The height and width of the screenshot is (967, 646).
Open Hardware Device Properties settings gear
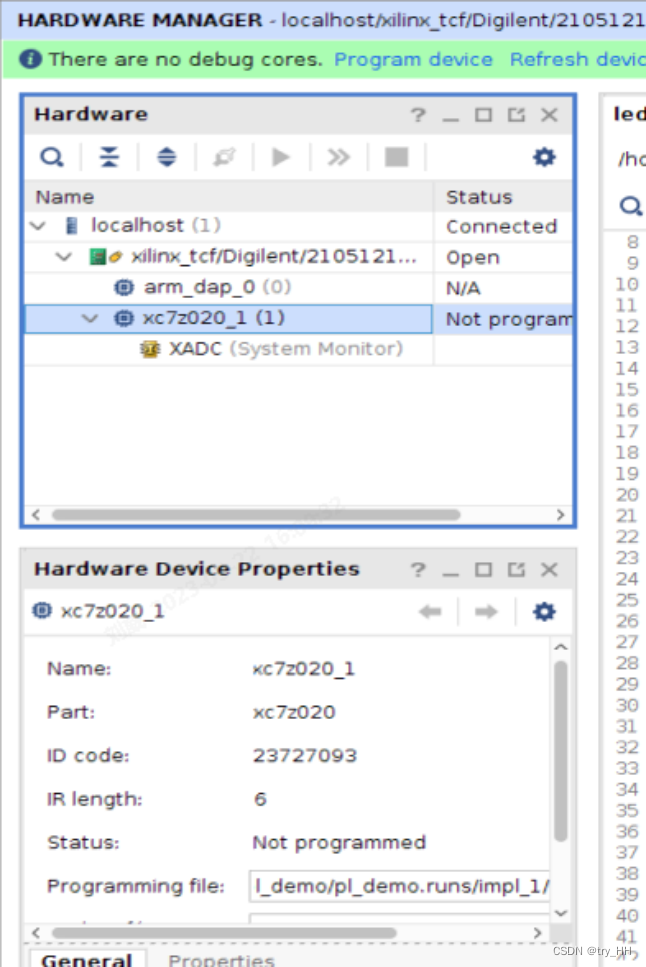pyautogui.click(x=544, y=612)
